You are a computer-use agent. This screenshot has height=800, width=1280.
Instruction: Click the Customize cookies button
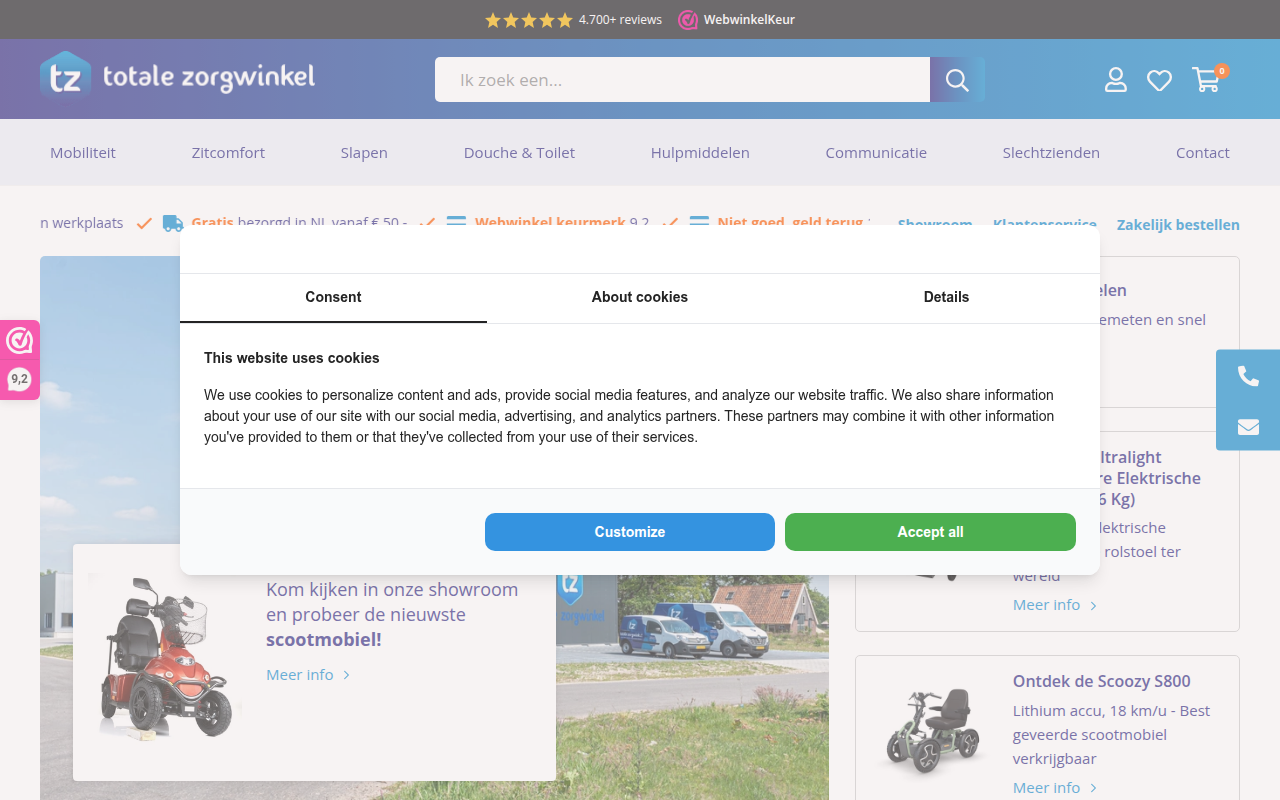pos(630,532)
